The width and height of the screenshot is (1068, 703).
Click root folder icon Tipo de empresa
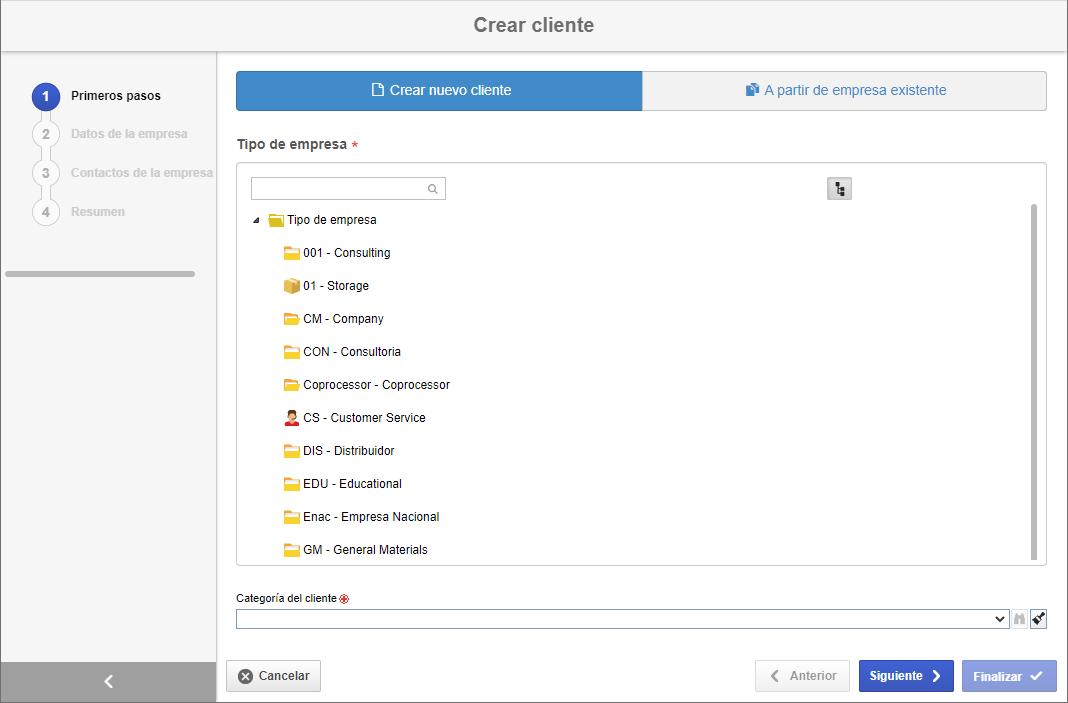276,220
